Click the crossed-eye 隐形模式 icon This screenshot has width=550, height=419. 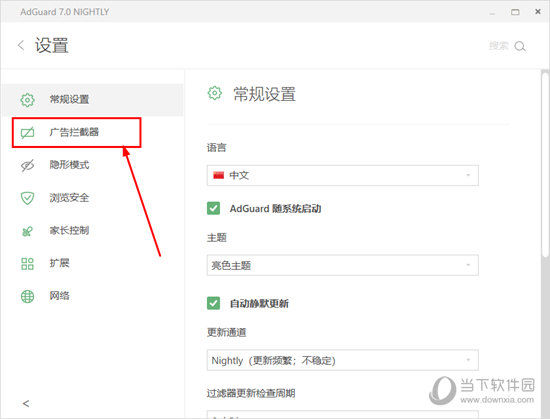click(x=27, y=165)
